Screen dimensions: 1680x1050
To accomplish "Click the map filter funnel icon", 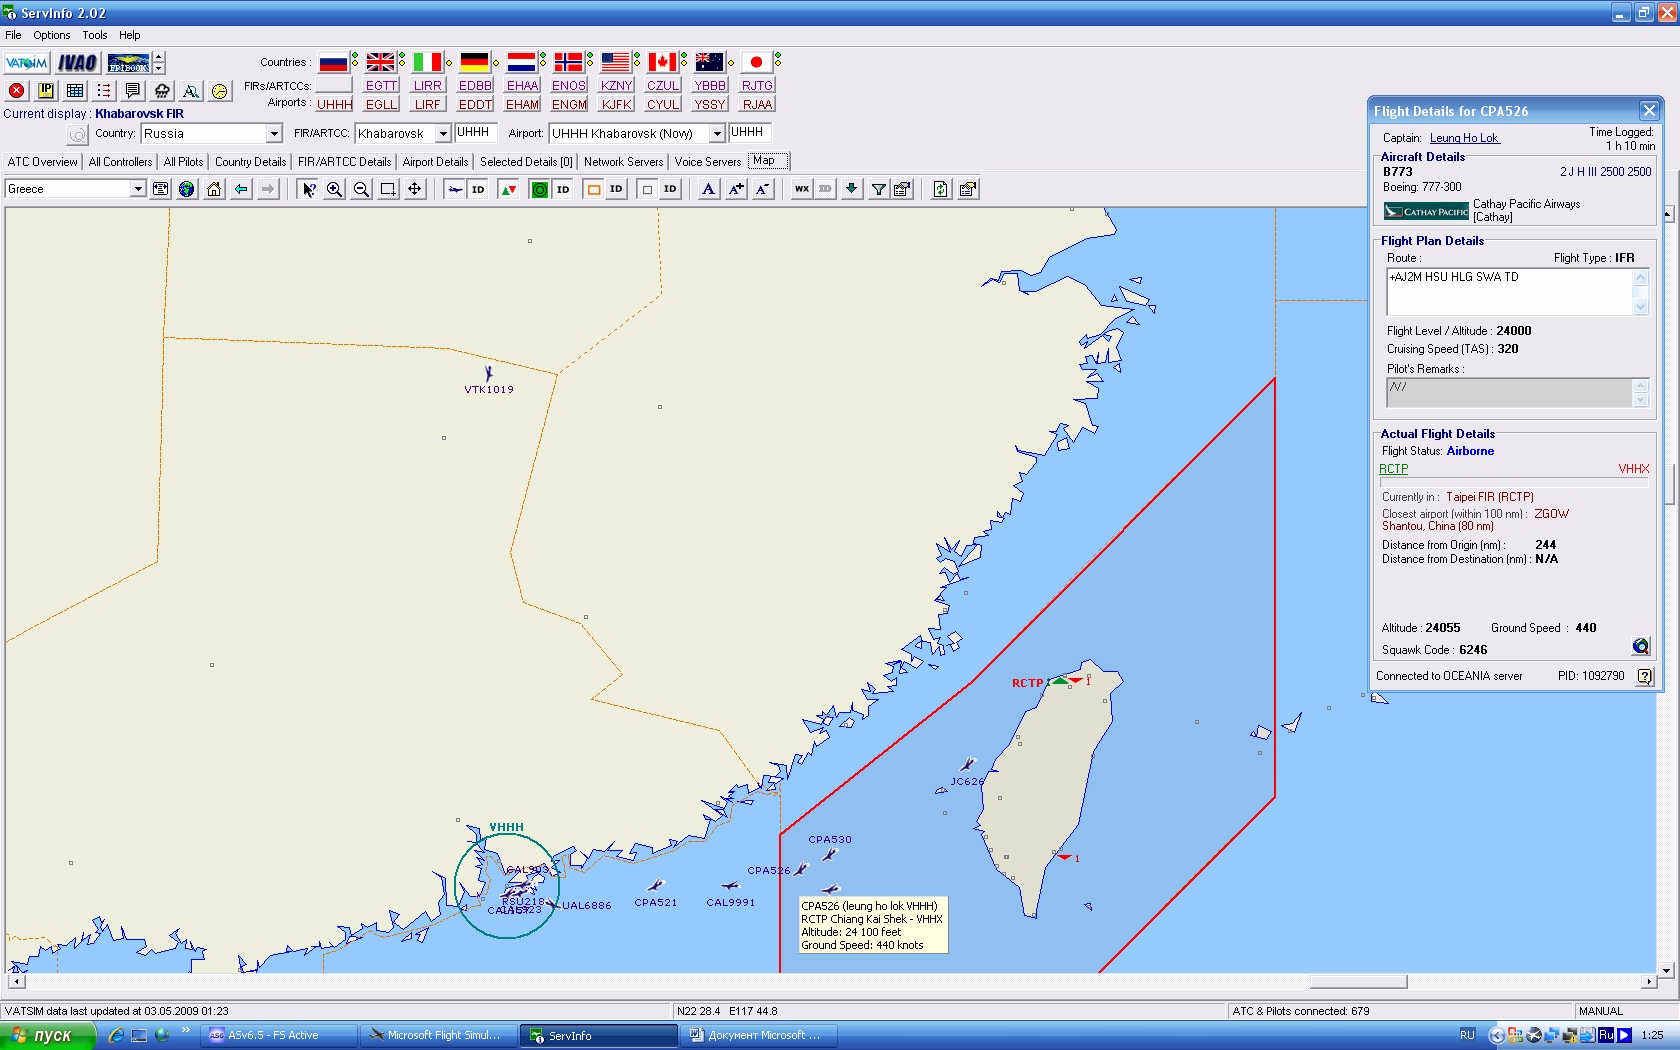I will pyautogui.click(x=878, y=189).
